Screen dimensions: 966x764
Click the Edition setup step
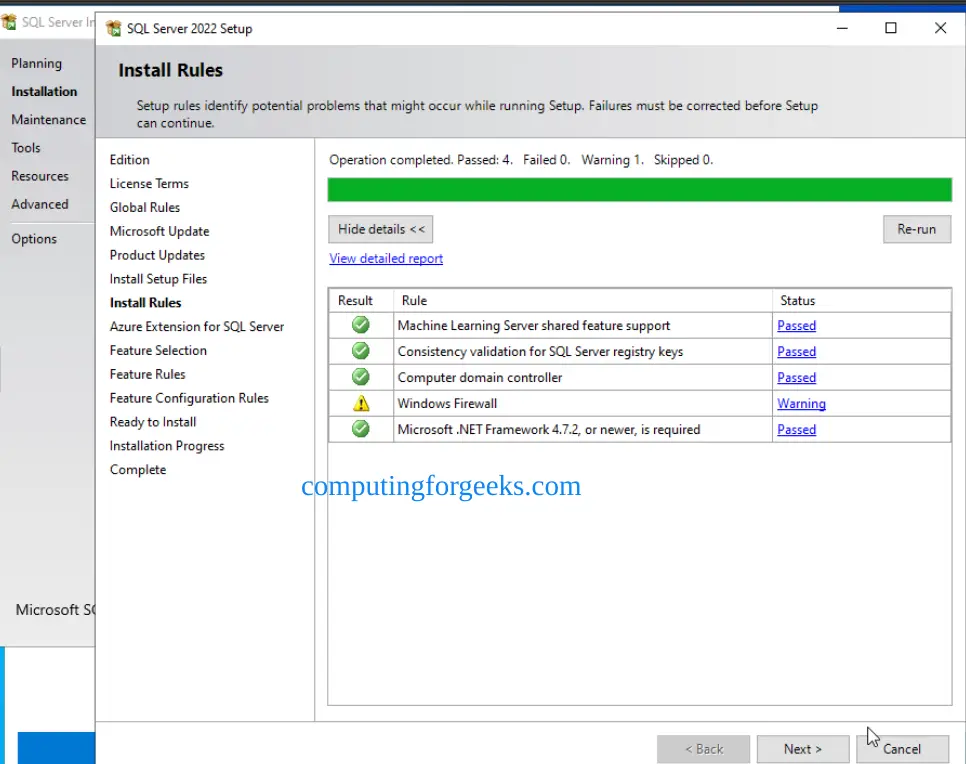tap(129, 160)
